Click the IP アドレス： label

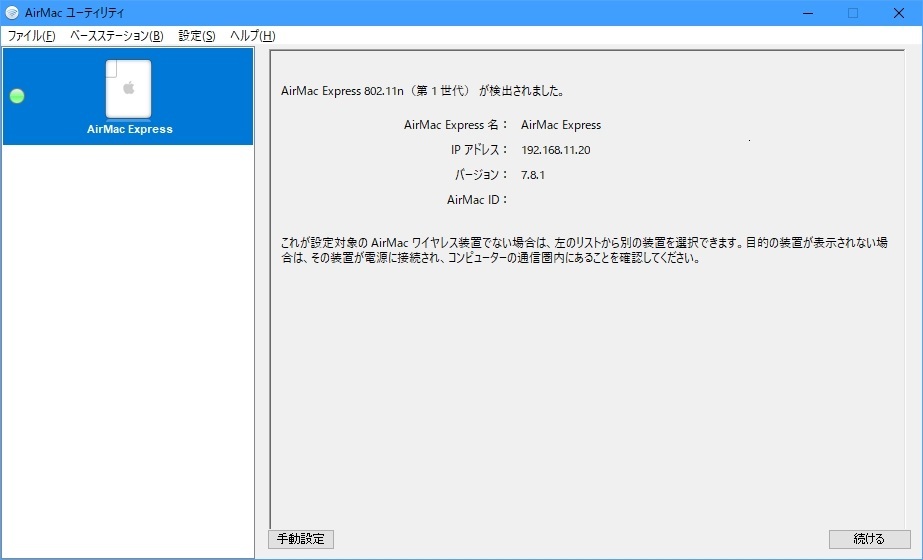479,150
